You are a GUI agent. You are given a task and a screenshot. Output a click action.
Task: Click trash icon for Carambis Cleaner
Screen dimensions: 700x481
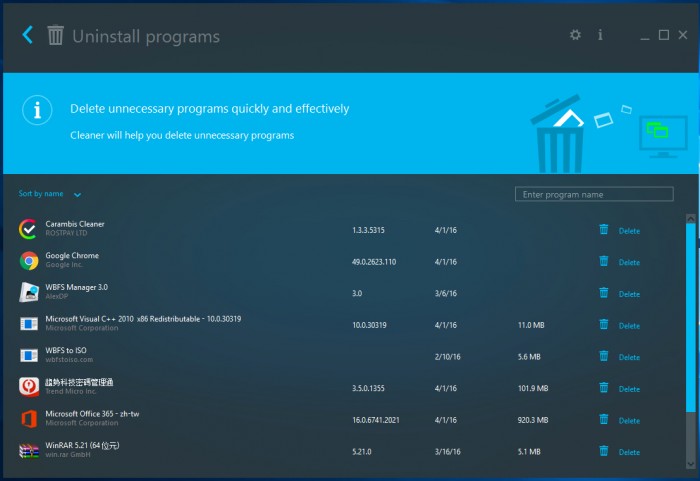pyautogui.click(x=604, y=229)
